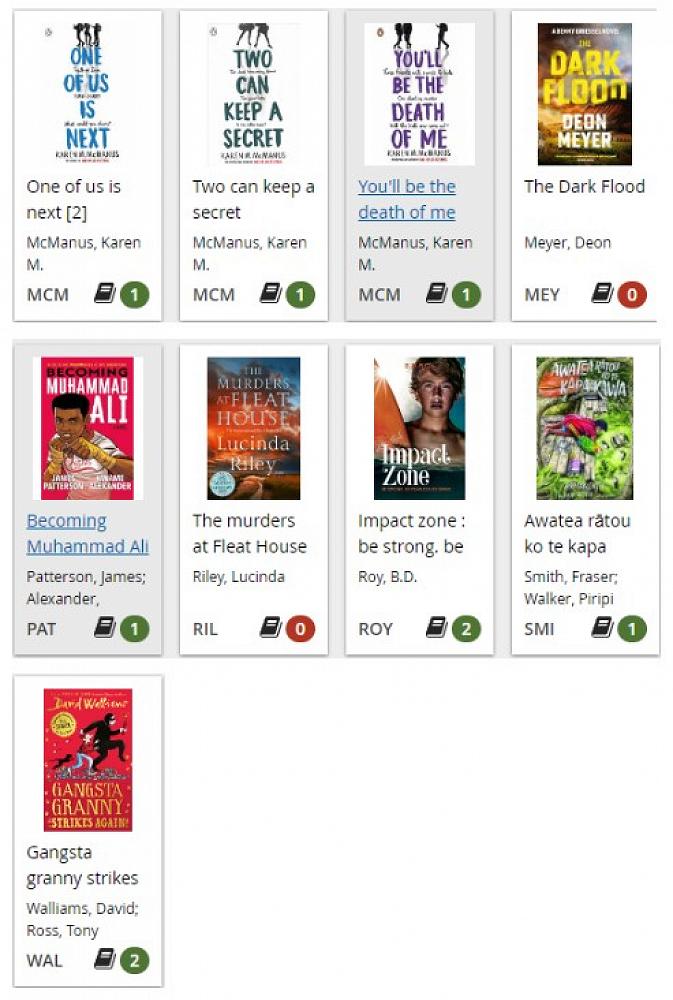Click book icon on One of us is next card
The height and width of the screenshot is (1000, 673).
point(105,293)
